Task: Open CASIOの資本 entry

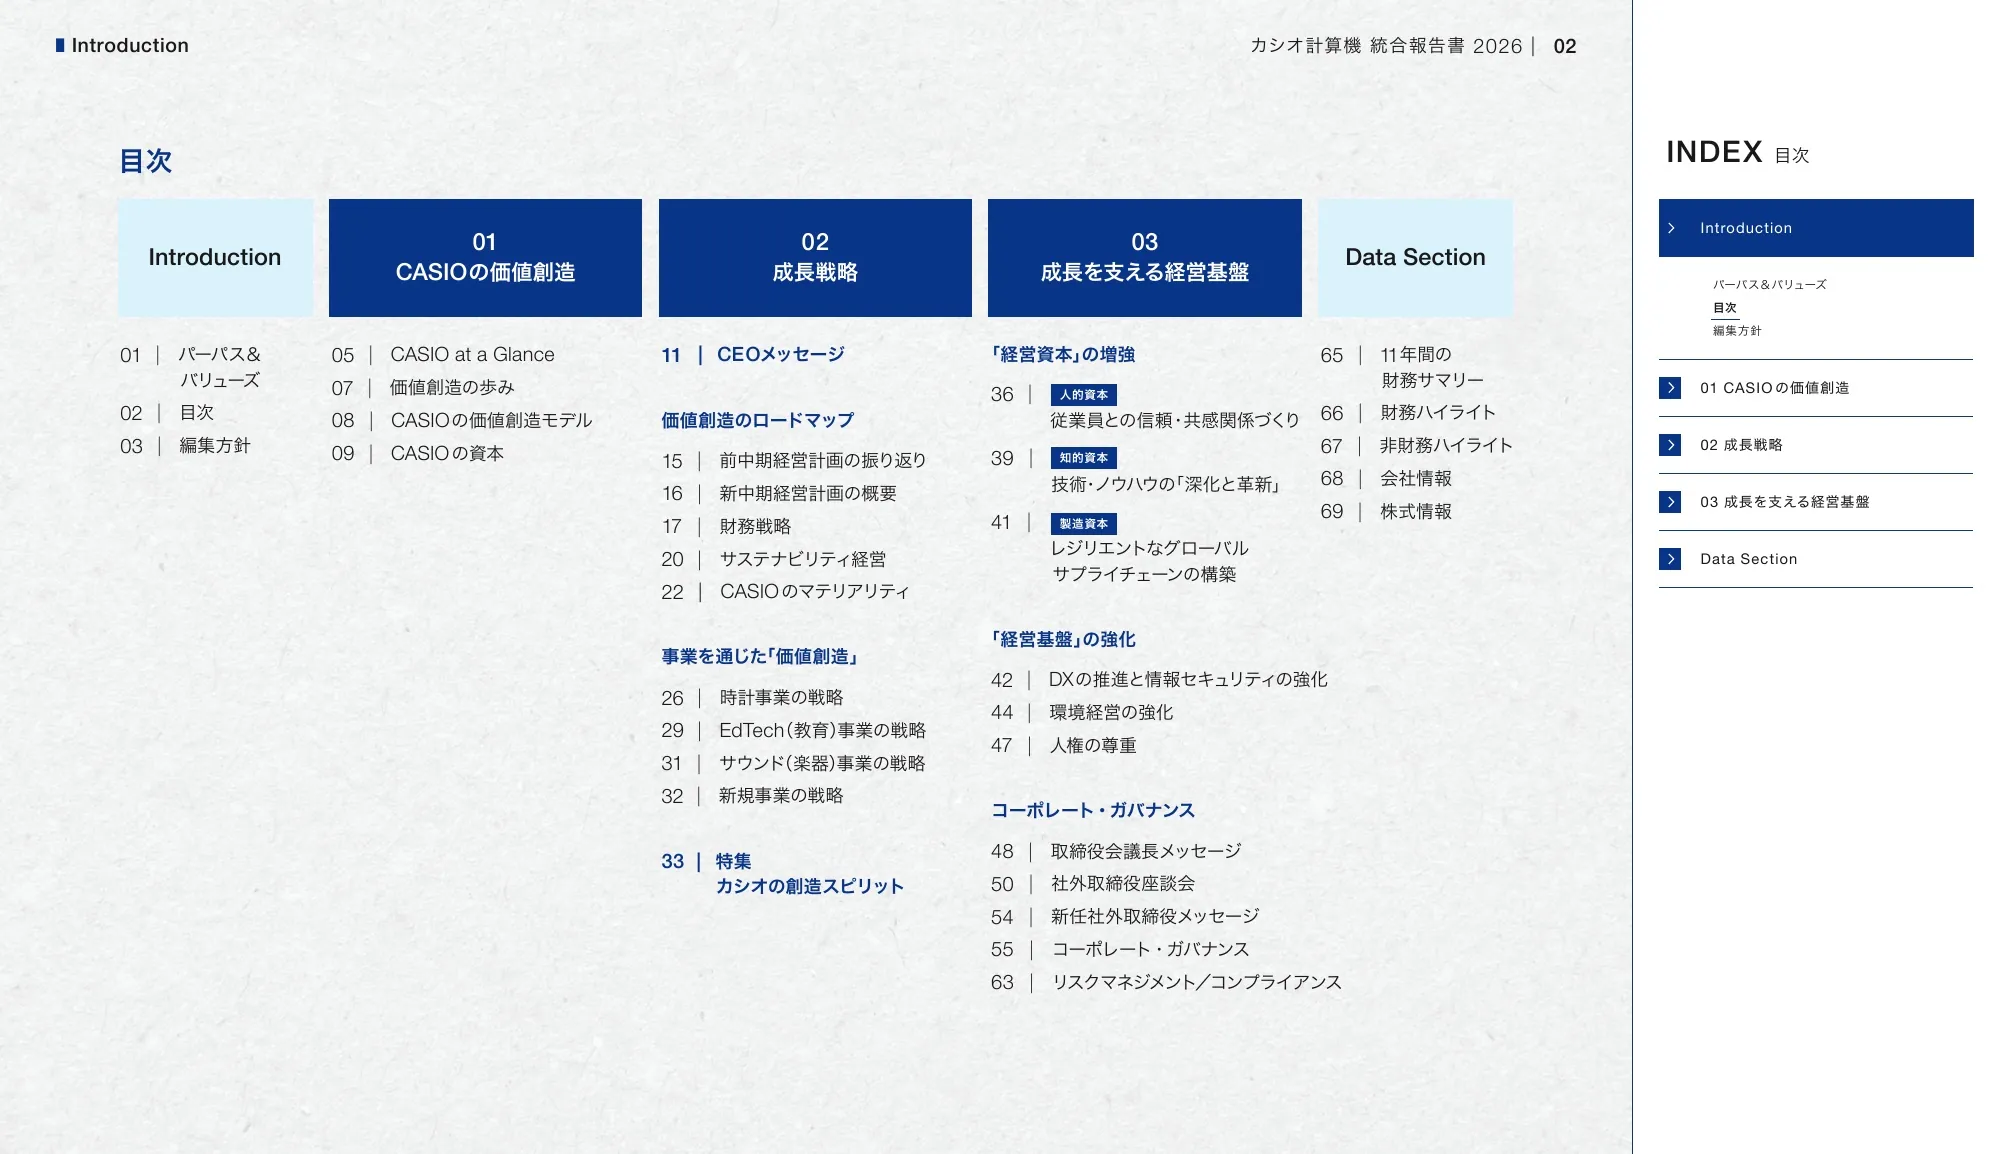Action: click(418, 454)
